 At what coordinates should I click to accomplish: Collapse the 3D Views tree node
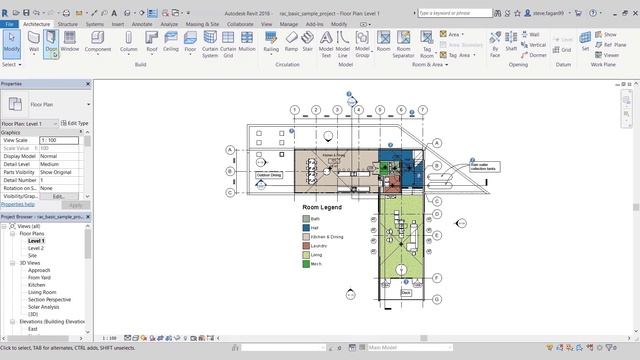point(12,263)
